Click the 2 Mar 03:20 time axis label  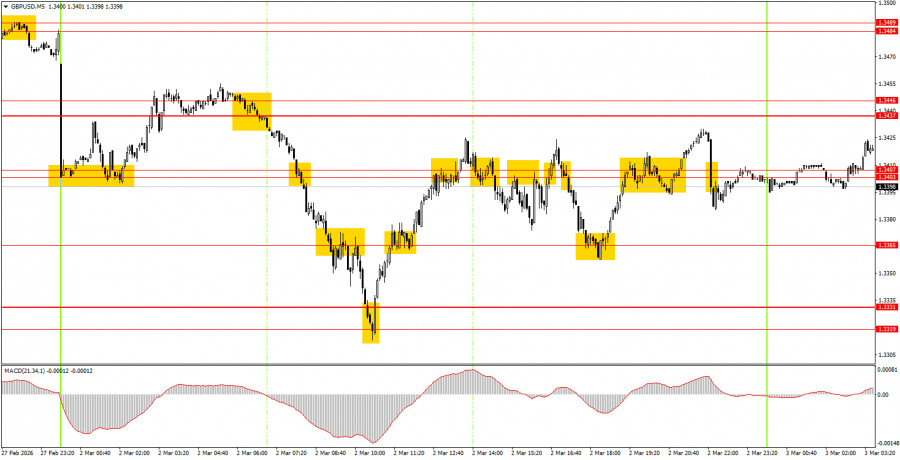pyautogui.click(x=175, y=453)
